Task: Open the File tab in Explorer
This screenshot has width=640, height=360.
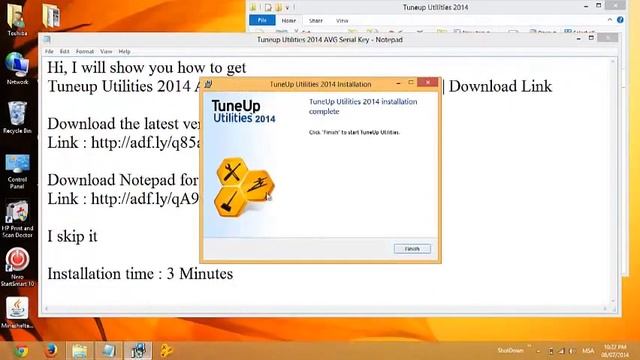Action: pos(262,20)
